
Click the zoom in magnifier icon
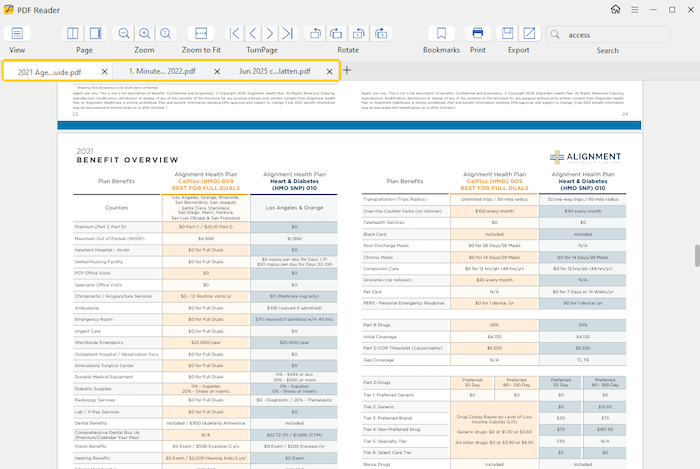pos(145,33)
